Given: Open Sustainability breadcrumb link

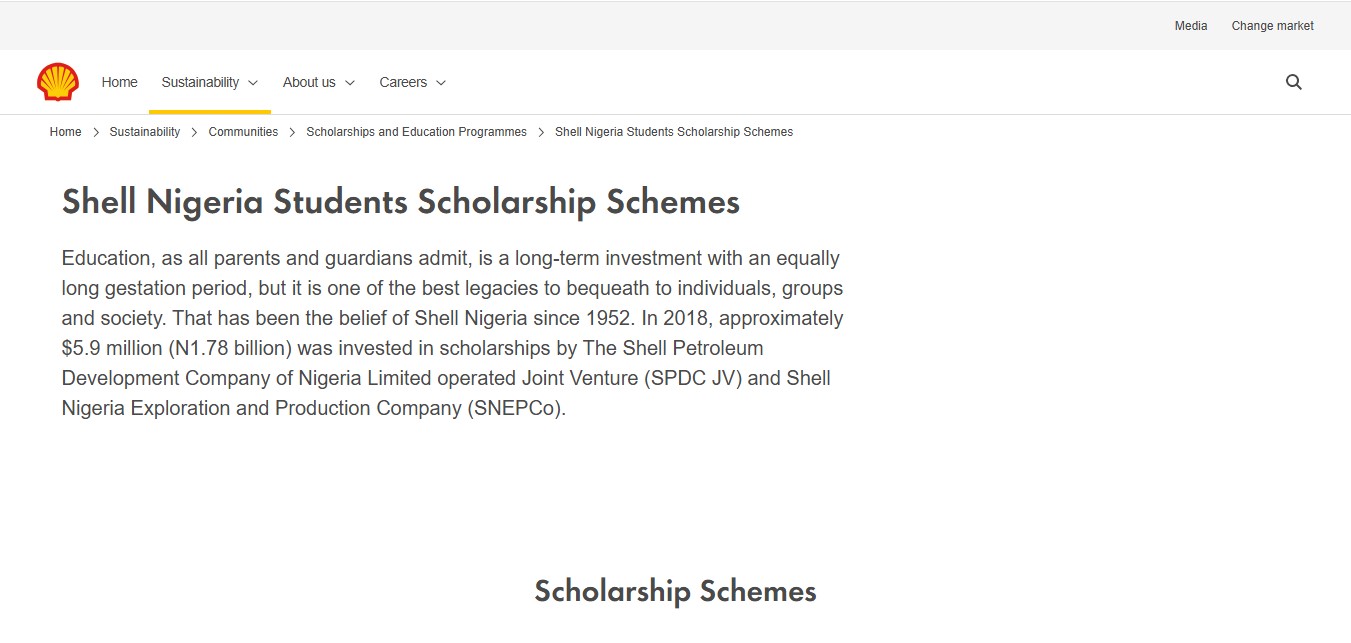Looking at the screenshot, I should coord(145,132).
